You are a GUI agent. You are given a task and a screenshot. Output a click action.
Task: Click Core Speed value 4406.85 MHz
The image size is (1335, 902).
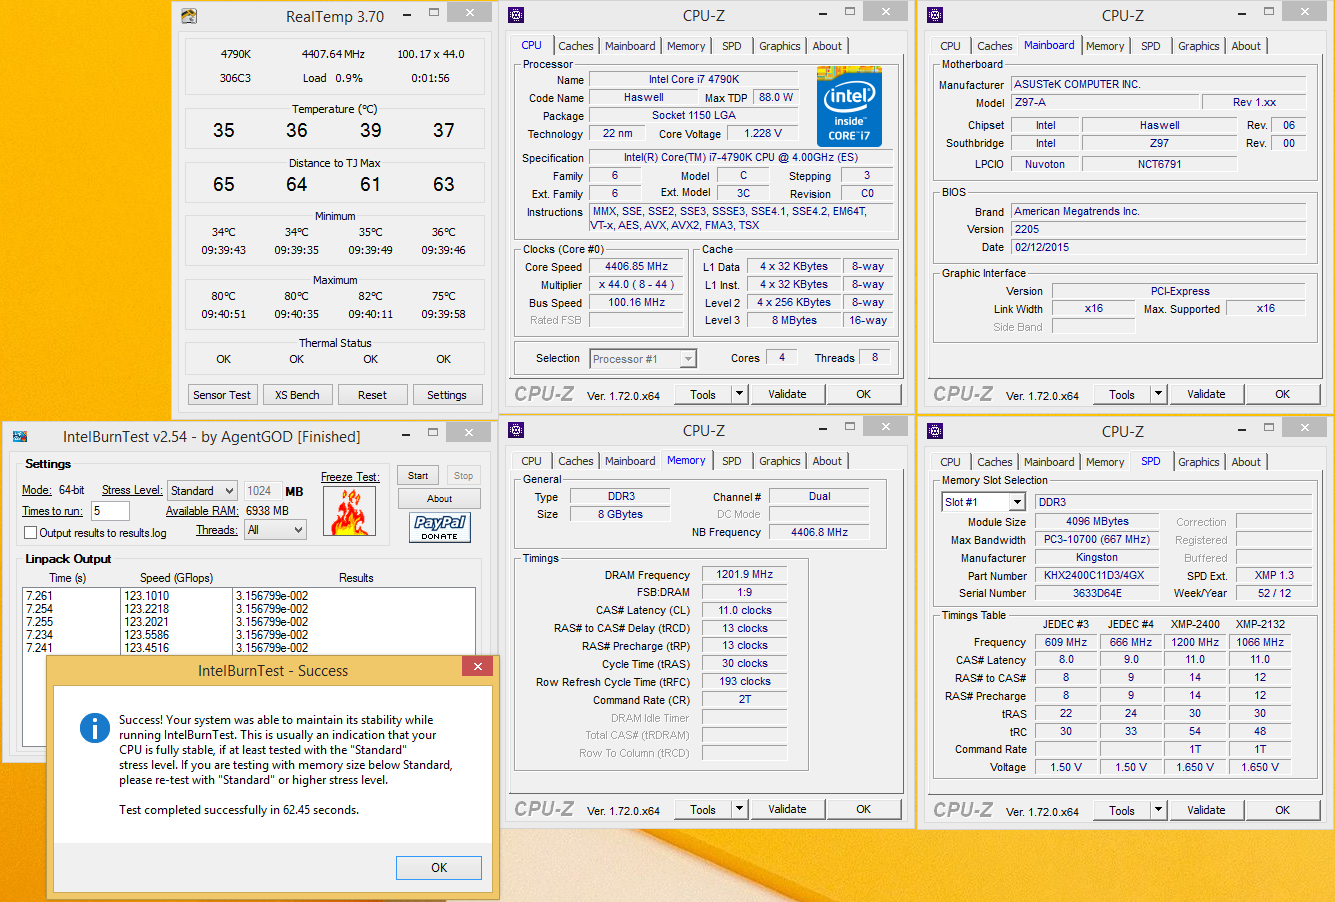click(x=636, y=267)
